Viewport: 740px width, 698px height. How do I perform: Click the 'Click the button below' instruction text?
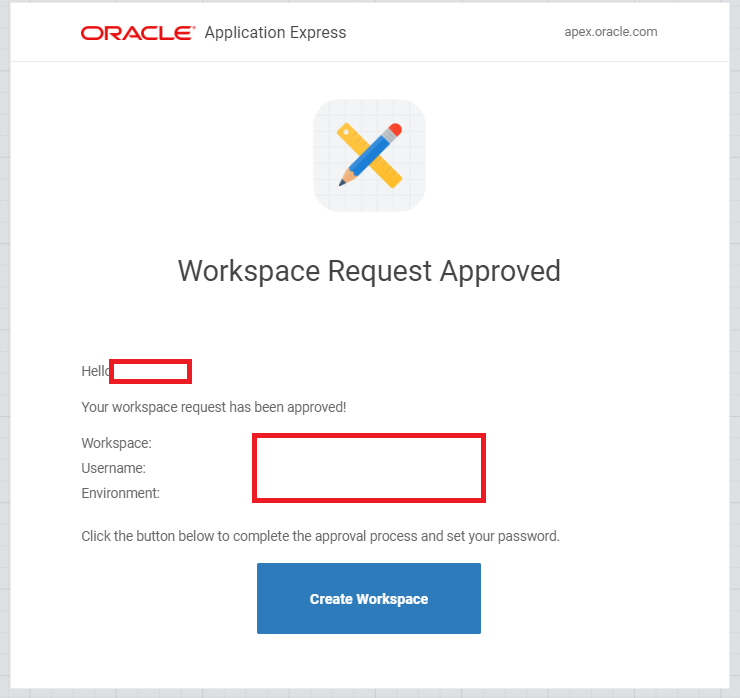(320, 536)
